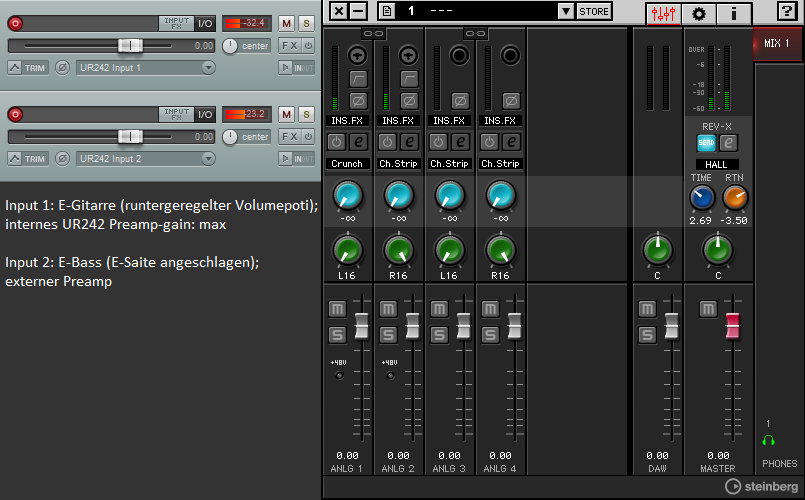Viewport: 805px width, 500px height.
Task: Mute the UR242 Input 1 track
Action: click(x=286, y=23)
